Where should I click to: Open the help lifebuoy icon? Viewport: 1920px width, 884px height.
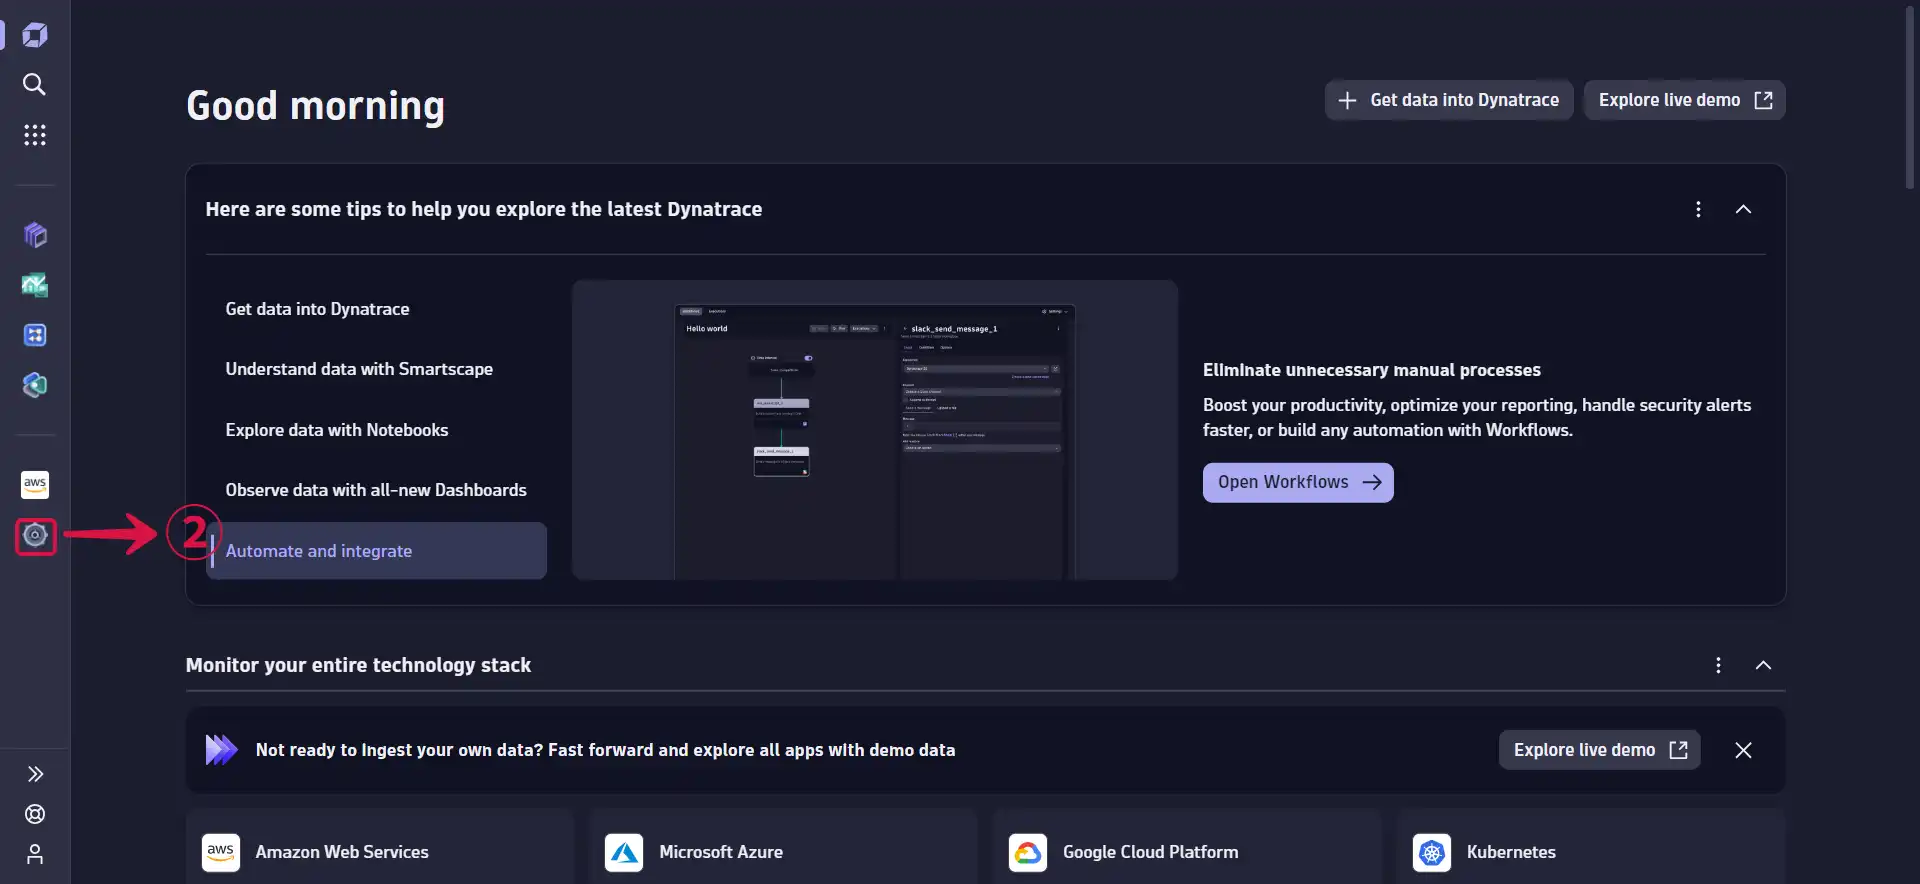[35, 814]
